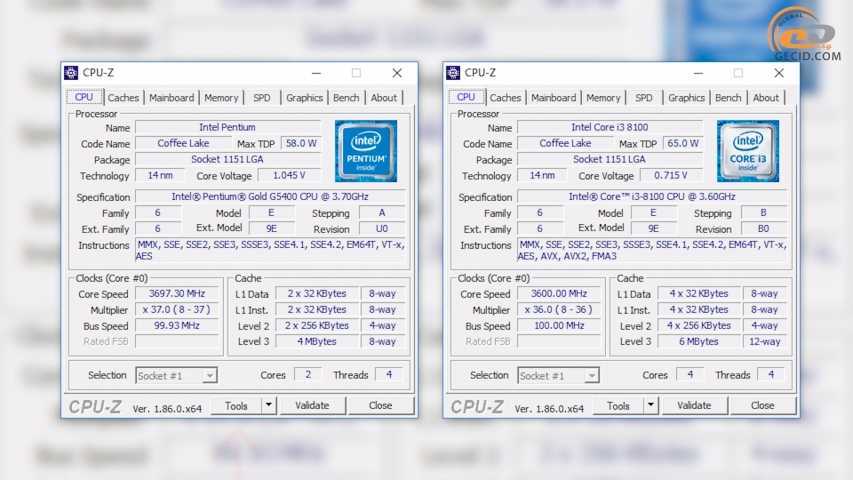Close left CPU-Z window with X
The width and height of the screenshot is (853, 480).
[397, 73]
